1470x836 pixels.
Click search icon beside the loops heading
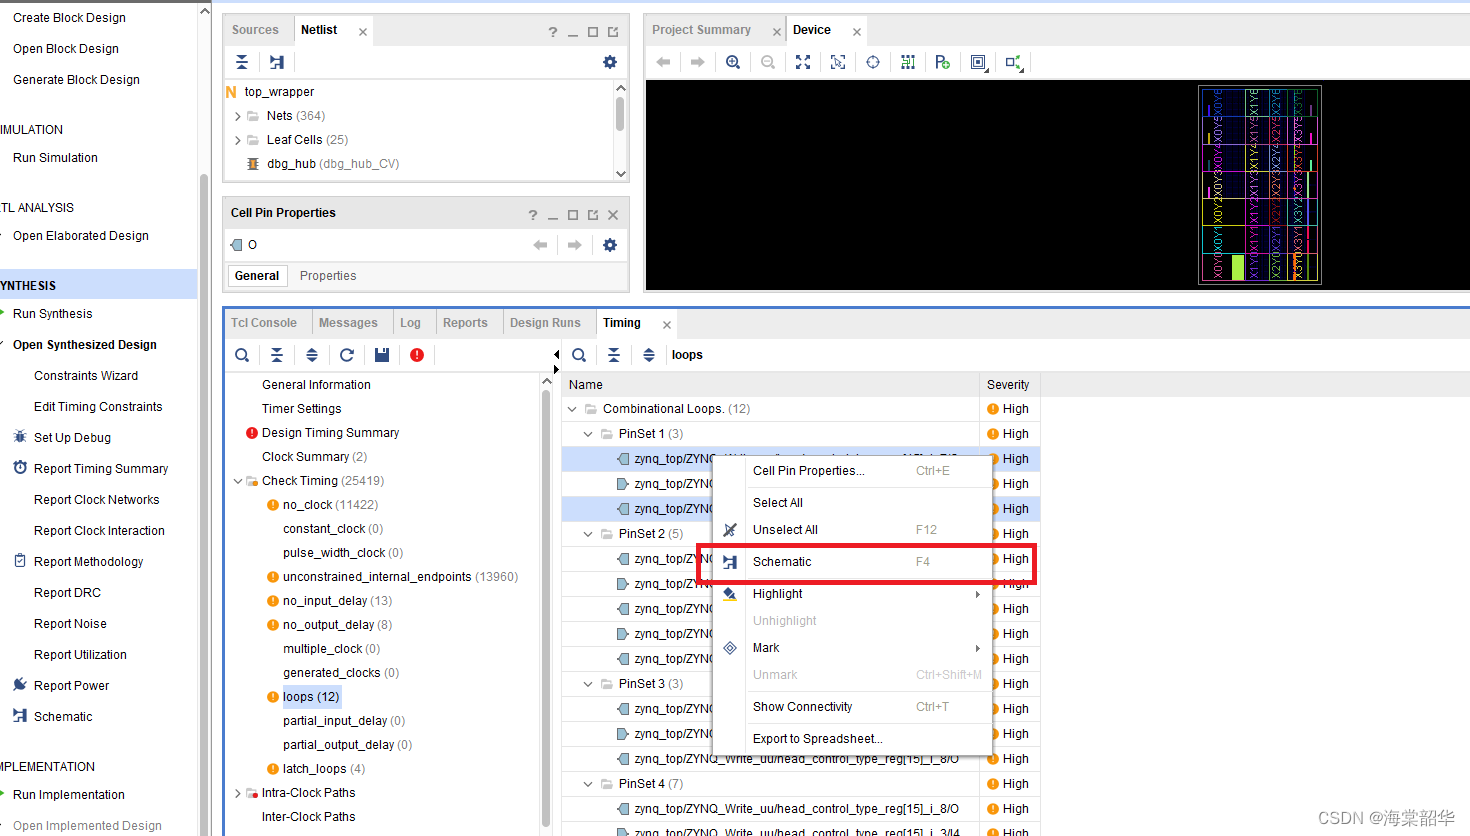point(579,355)
